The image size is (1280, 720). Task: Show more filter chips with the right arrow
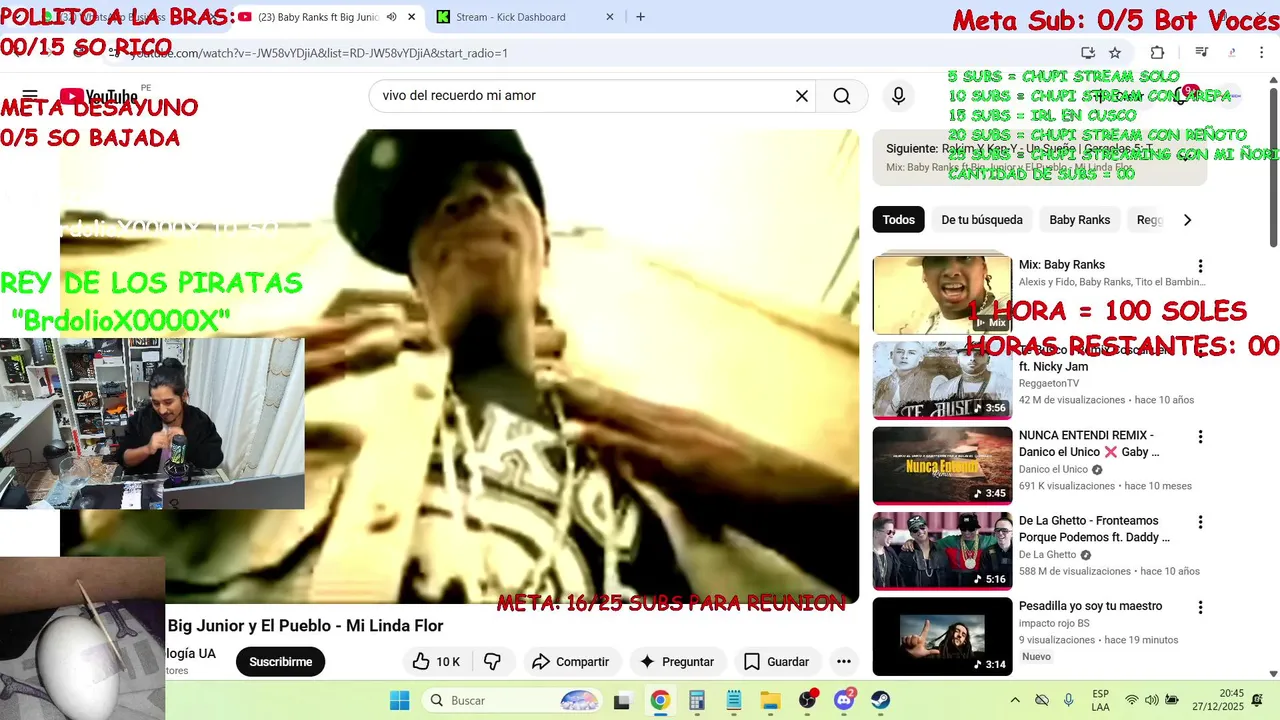(1187, 220)
